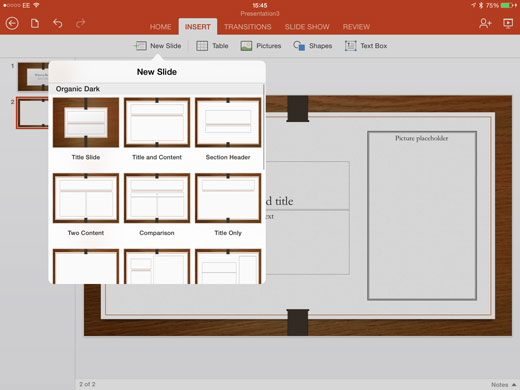The image size is (520, 390).
Task: Expand the Notes pane
Action: (x=503, y=385)
